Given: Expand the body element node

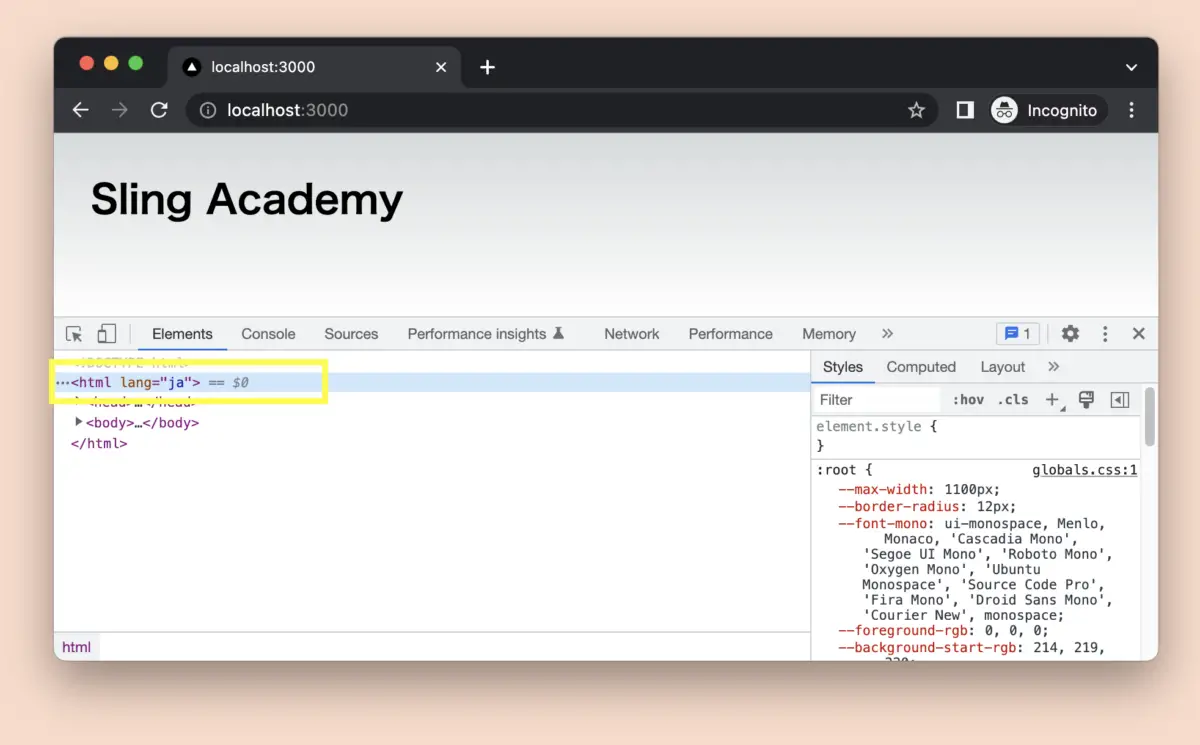Looking at the screenshot, I should coord(79,422).
